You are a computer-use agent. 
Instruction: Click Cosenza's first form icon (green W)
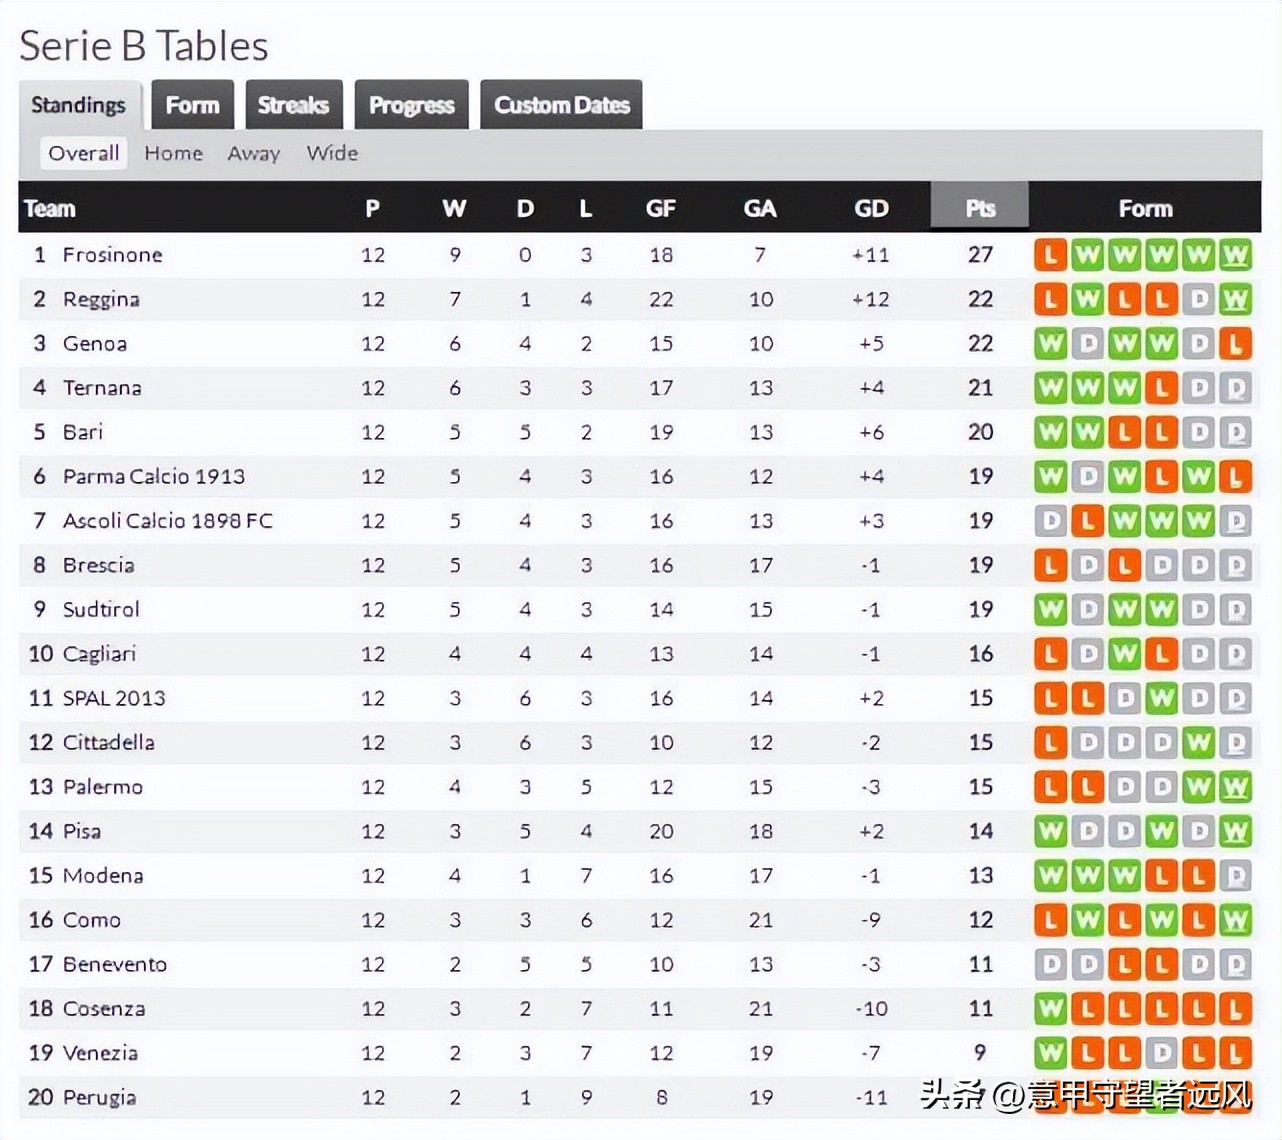(1050, 1009)
